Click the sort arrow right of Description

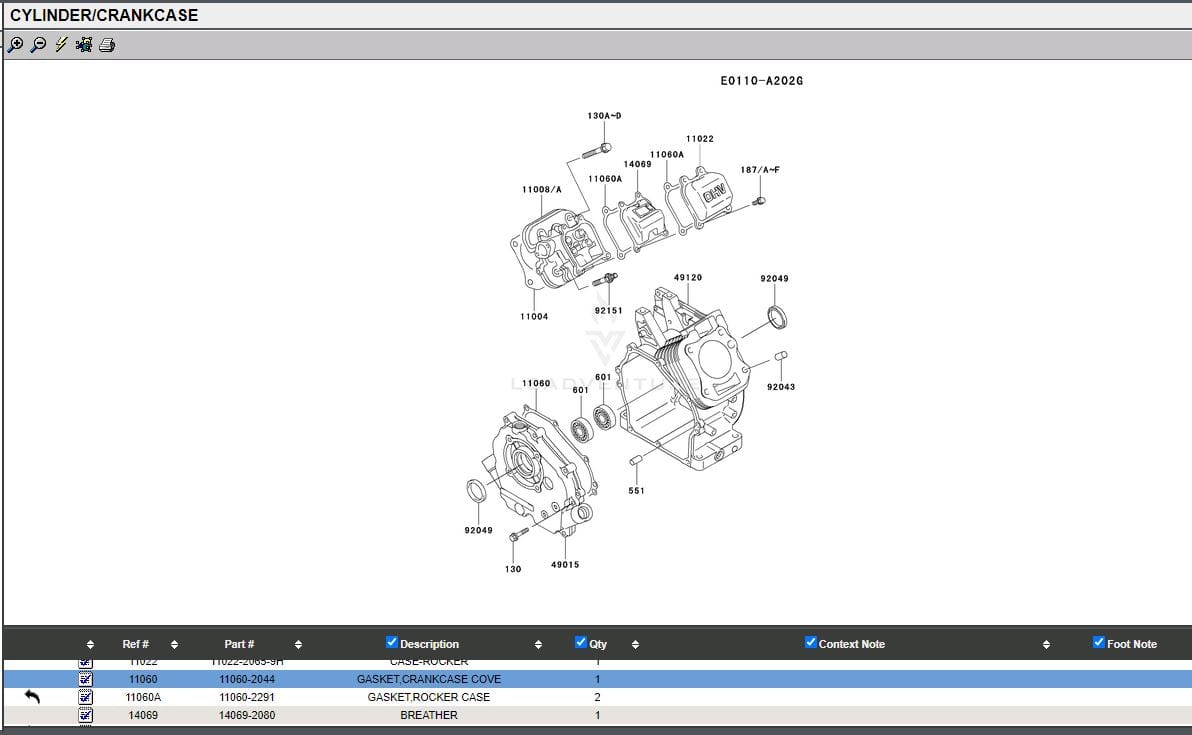point(538,644)
